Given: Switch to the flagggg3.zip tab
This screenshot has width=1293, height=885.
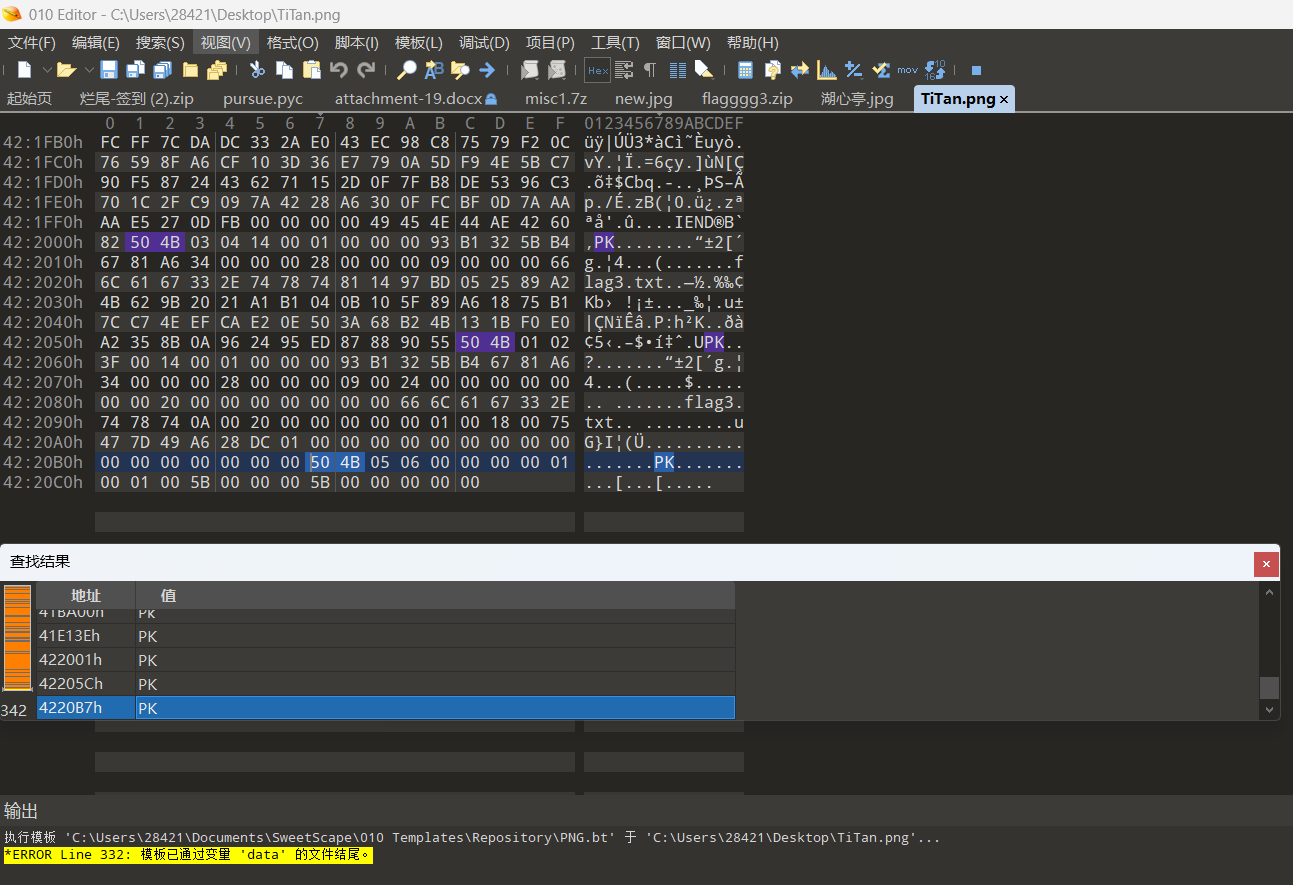Looking at the screenshot, I should click(x=748, y=98).
